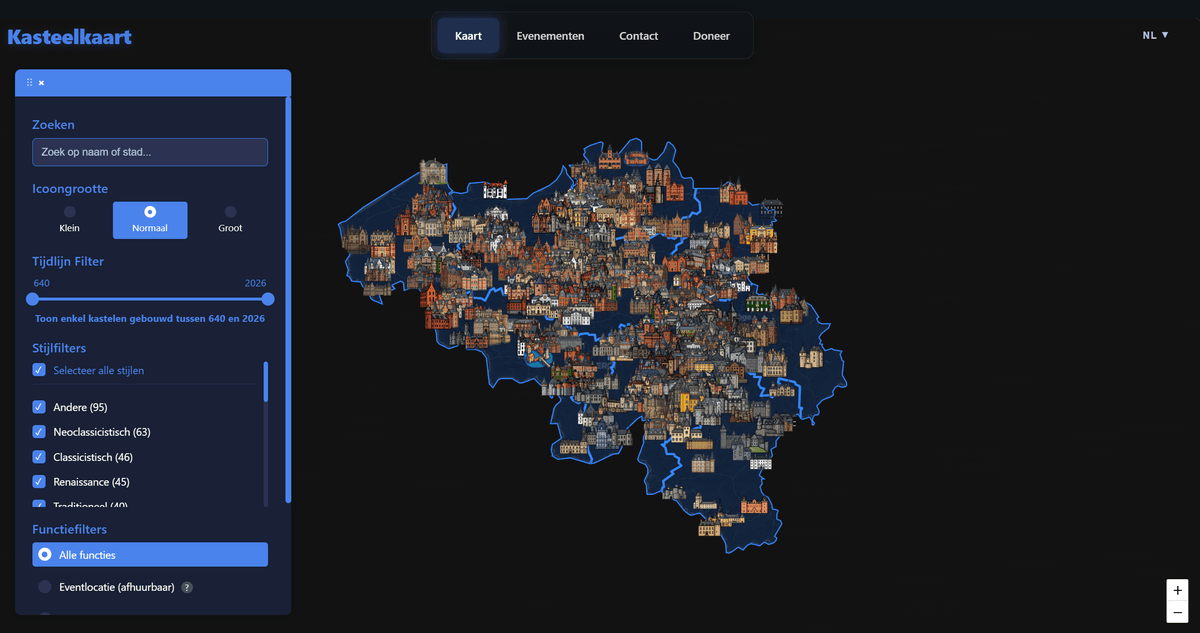Click the castle search input field
This screenshot has width=1200, height=633.
coord(150,152)
